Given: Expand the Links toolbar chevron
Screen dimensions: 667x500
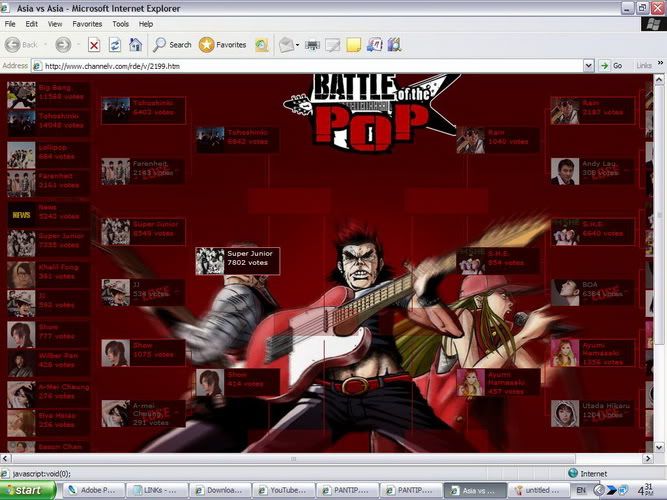Looking at the screenshot, I should [660, 63].
